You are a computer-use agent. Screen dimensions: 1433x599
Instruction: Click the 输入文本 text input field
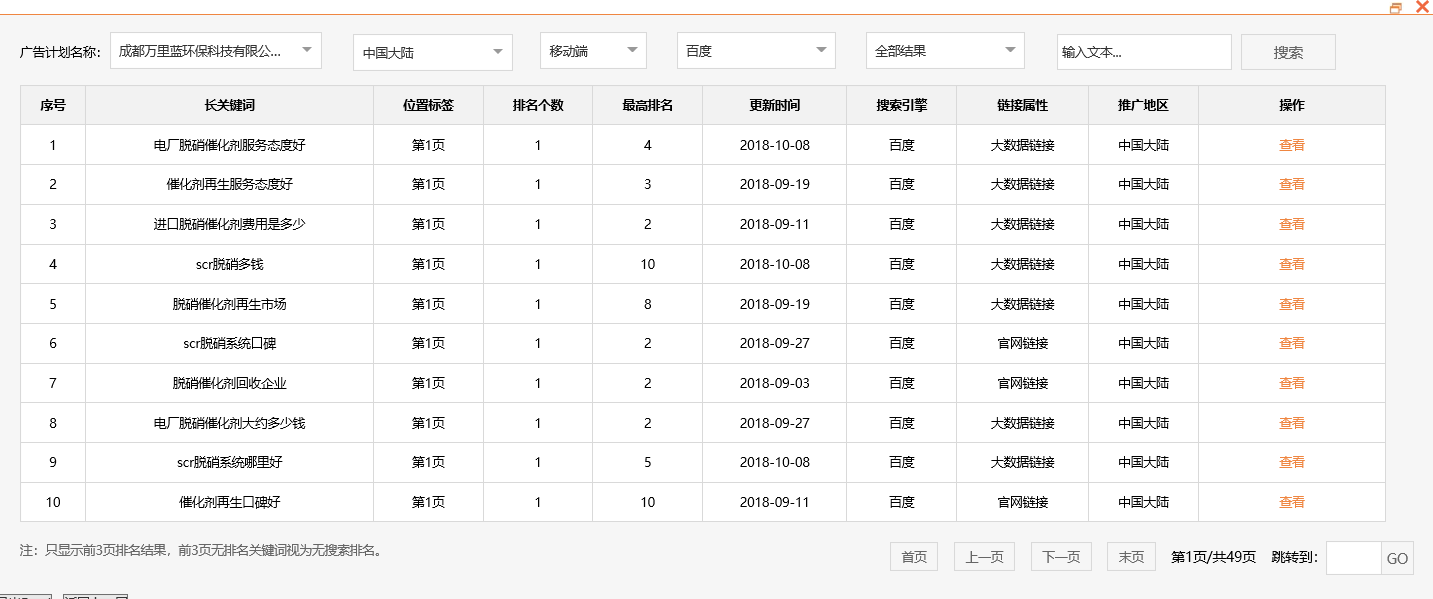tap(1143, 51)
